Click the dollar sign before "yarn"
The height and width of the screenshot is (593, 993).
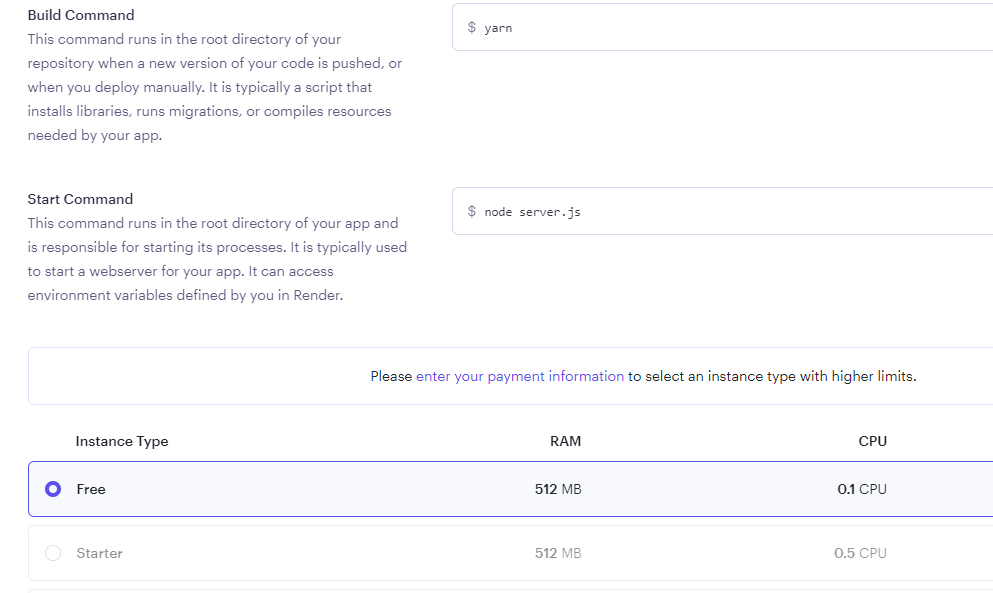pyautogui.click(x=472, y=28)
